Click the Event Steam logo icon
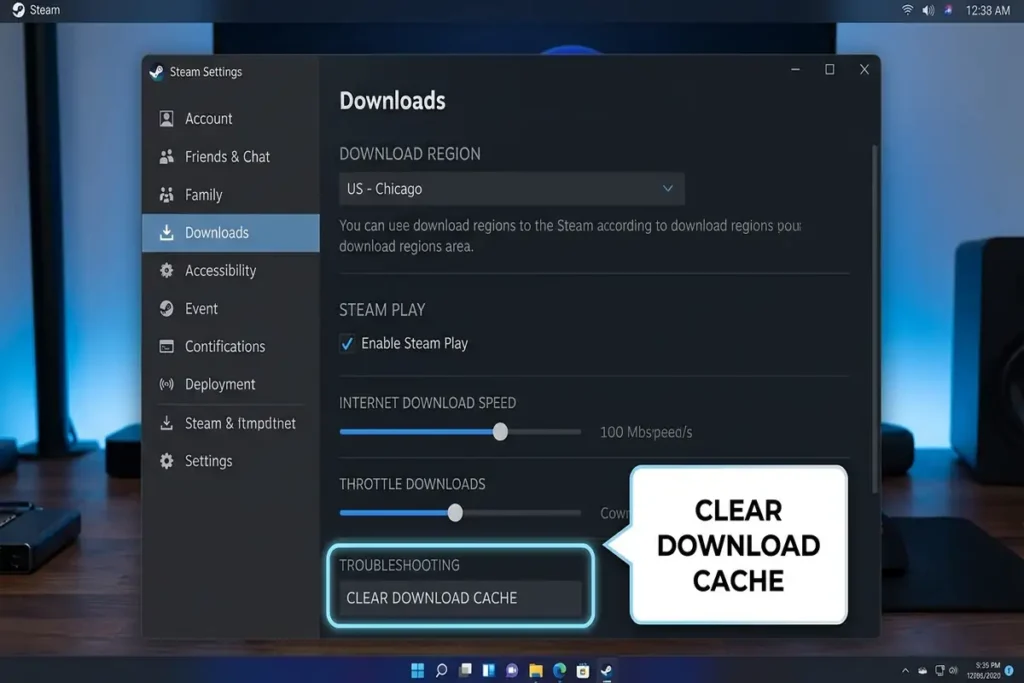 (x=167, y=308)
